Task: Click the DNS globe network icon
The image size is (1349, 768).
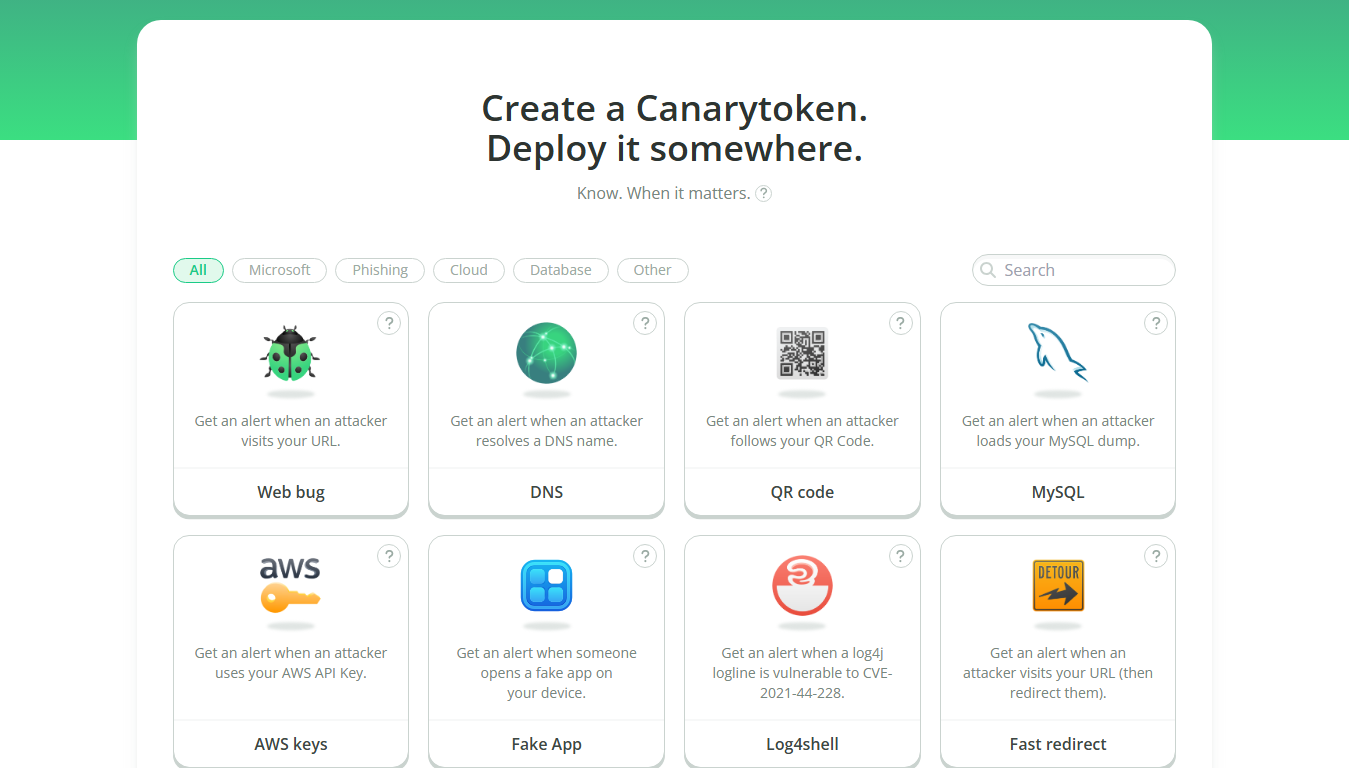Action: 546,353
